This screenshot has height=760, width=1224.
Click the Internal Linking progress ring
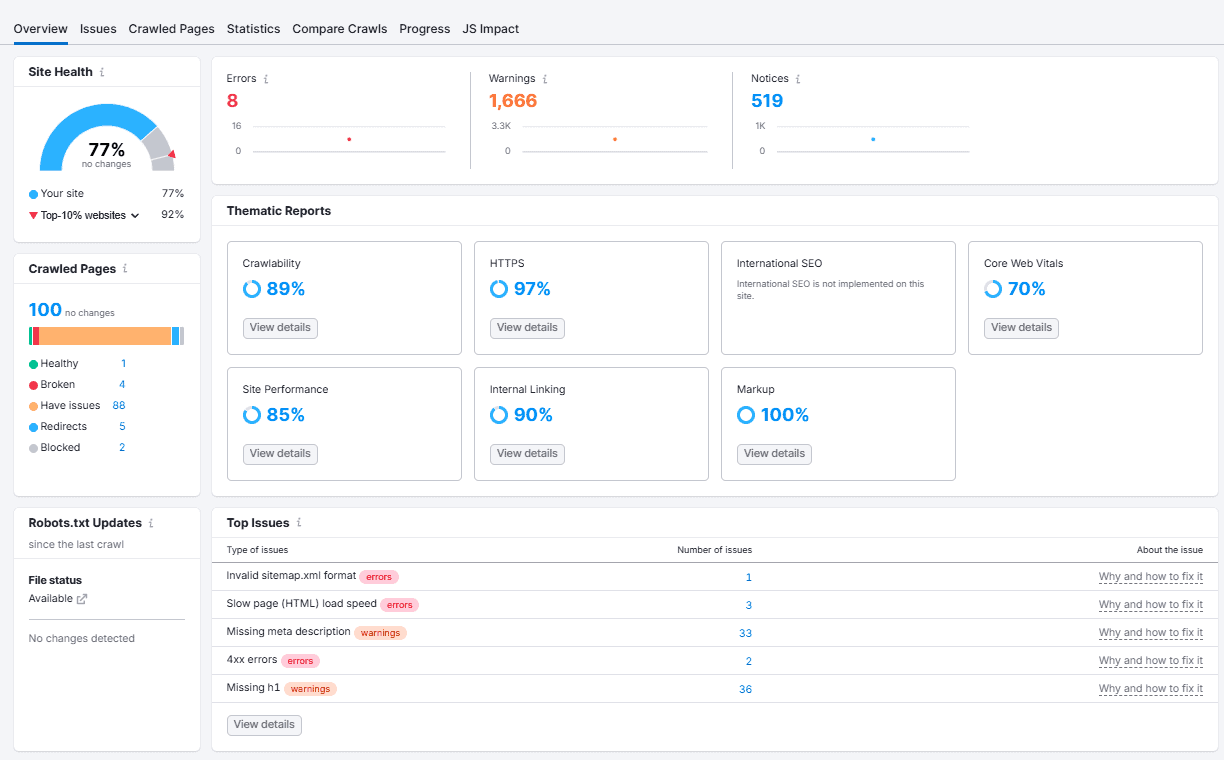[499, 415]
